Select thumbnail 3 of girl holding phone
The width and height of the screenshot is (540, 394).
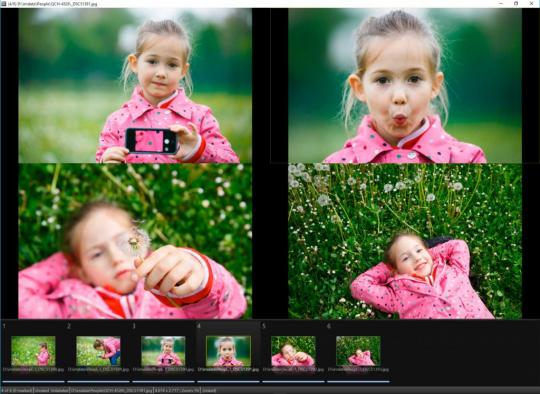[163, 351]
